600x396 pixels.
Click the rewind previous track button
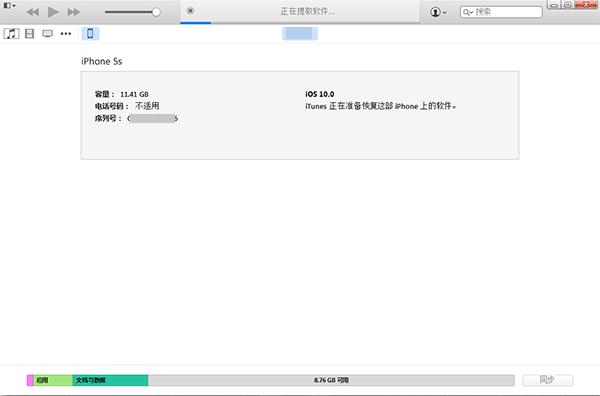click(x=33, y=12)
